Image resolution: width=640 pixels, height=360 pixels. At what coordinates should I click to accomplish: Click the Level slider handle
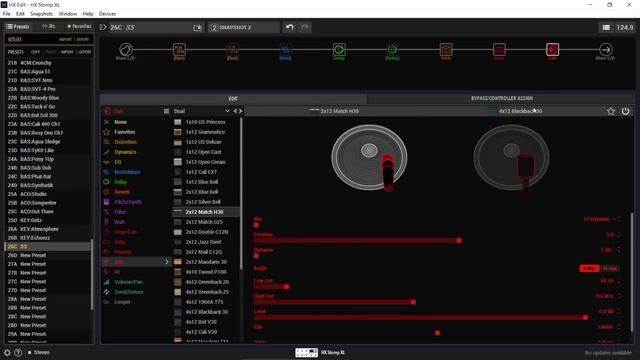(x=585, y=318)
